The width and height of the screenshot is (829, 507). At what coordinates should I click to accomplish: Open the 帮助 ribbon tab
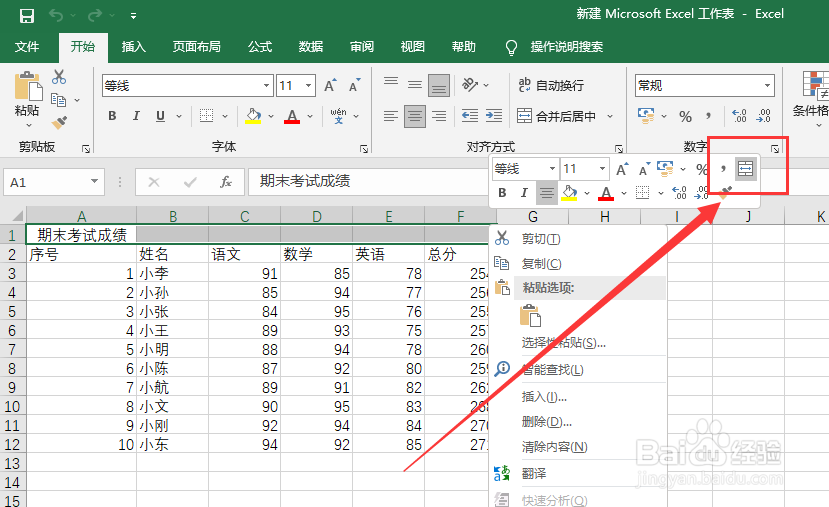(463, 47)
